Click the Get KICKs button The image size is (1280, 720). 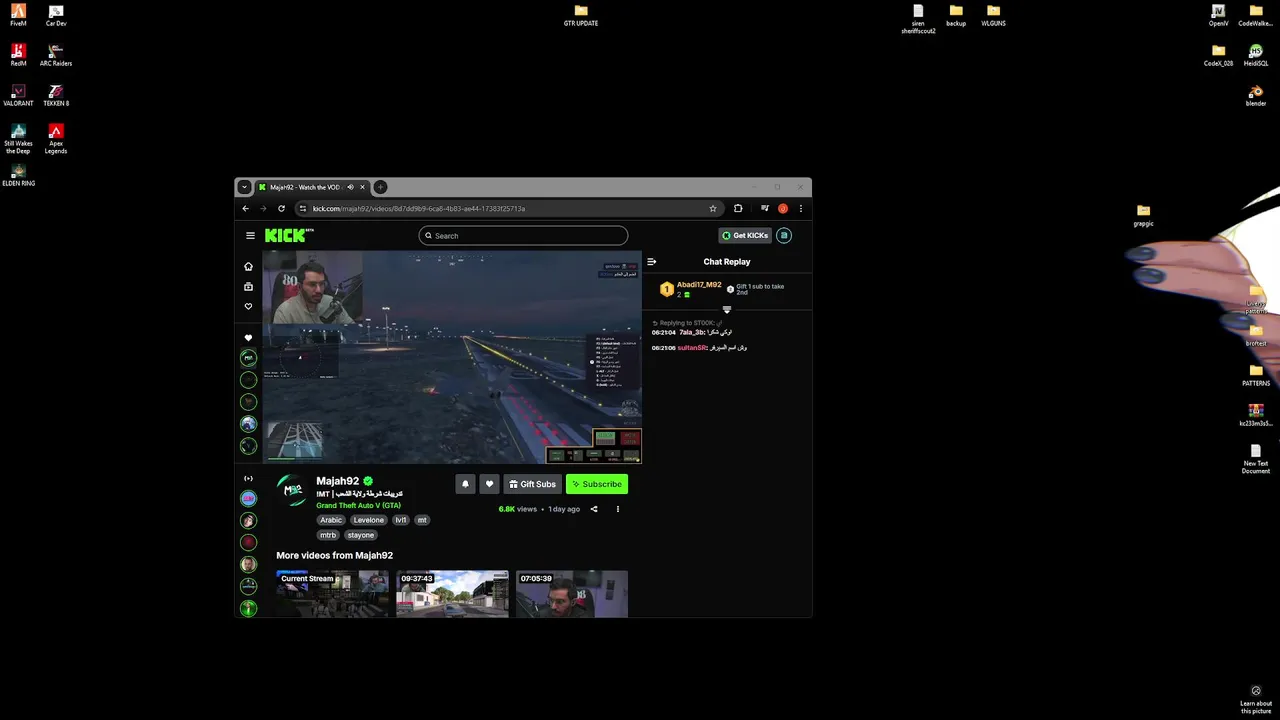click(745, 236)
